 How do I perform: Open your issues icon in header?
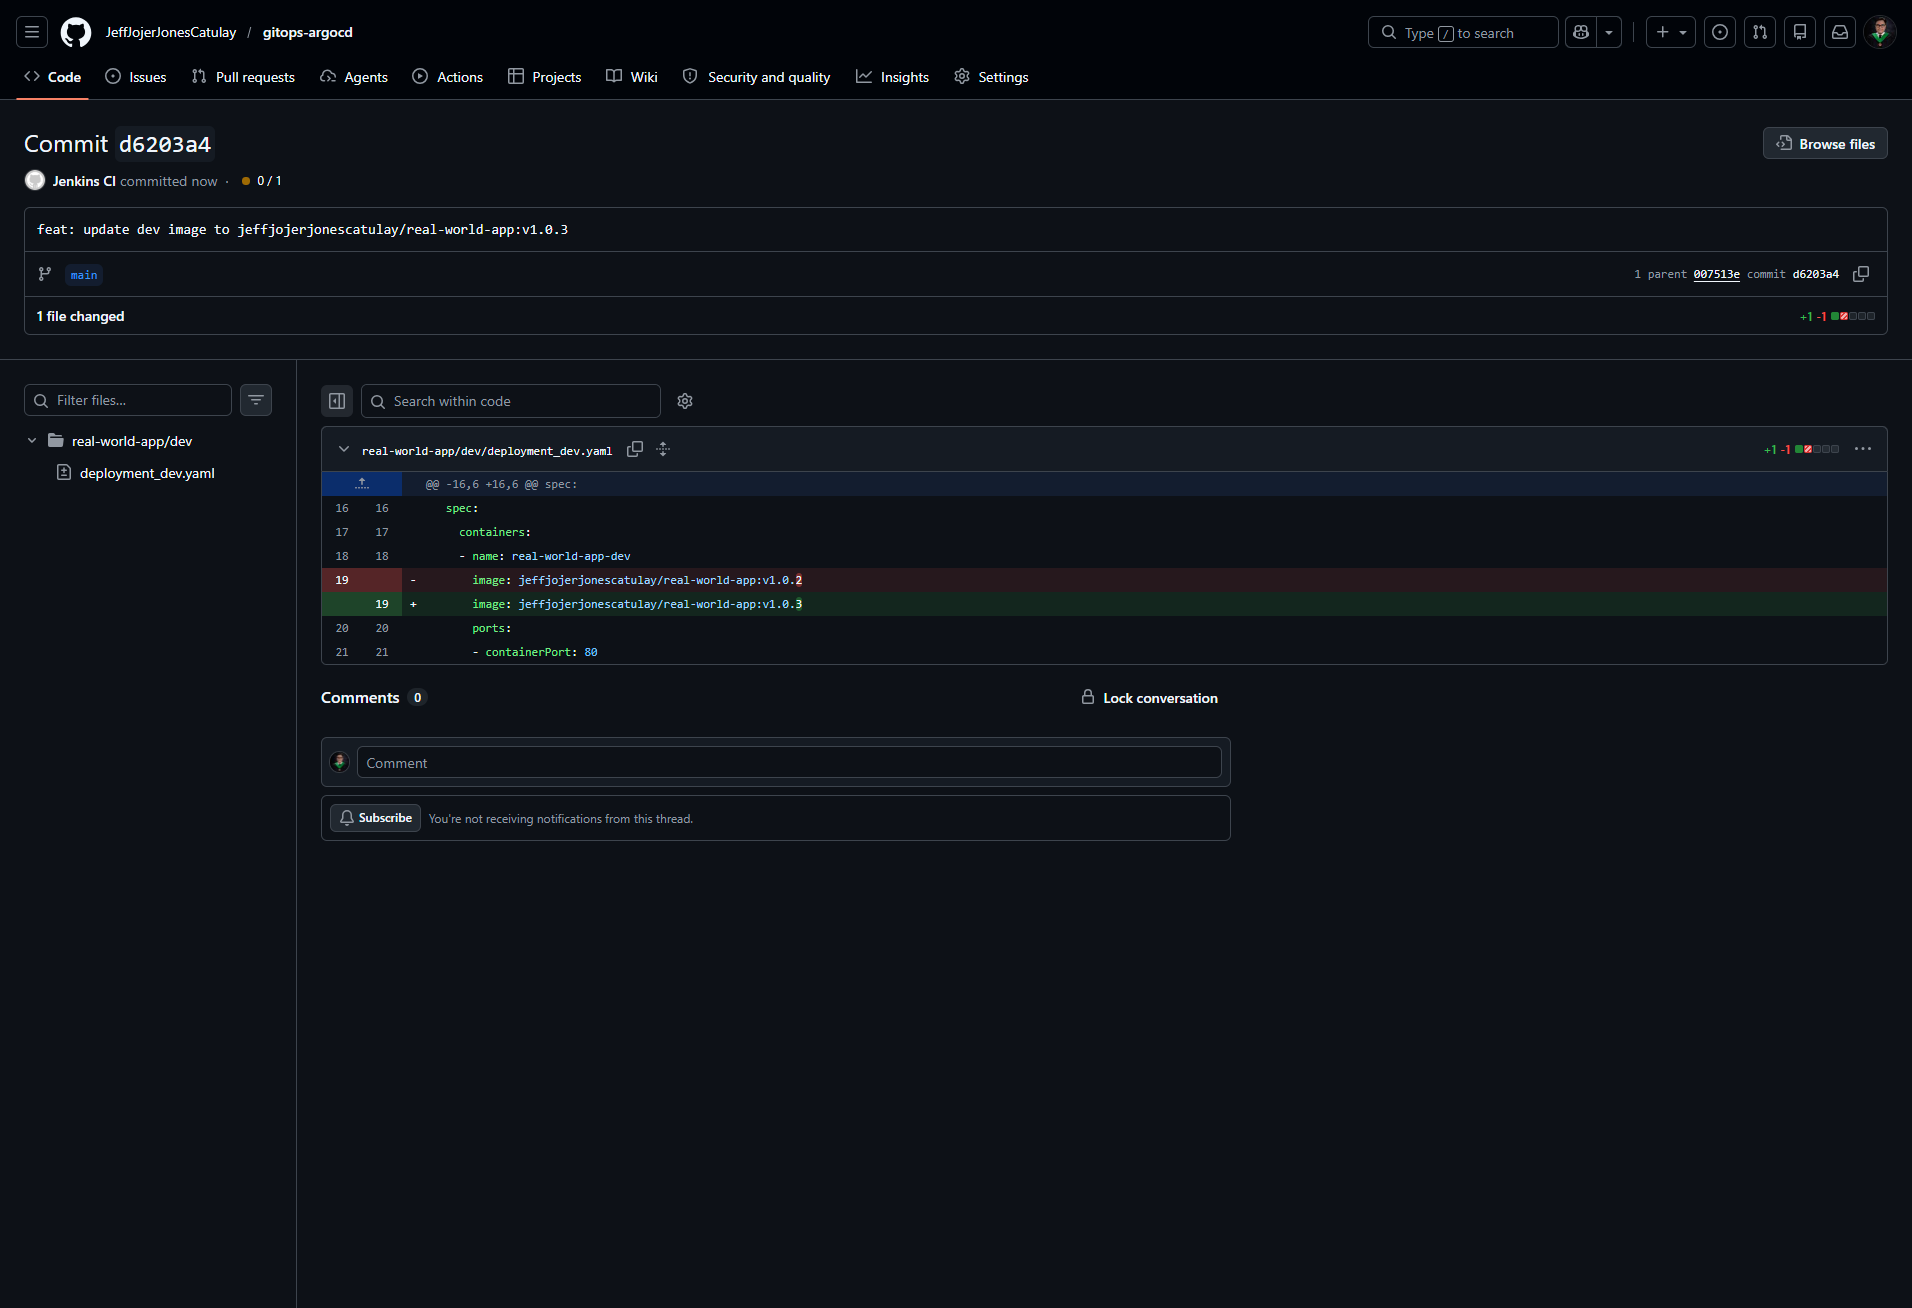tap(1720, 32)
